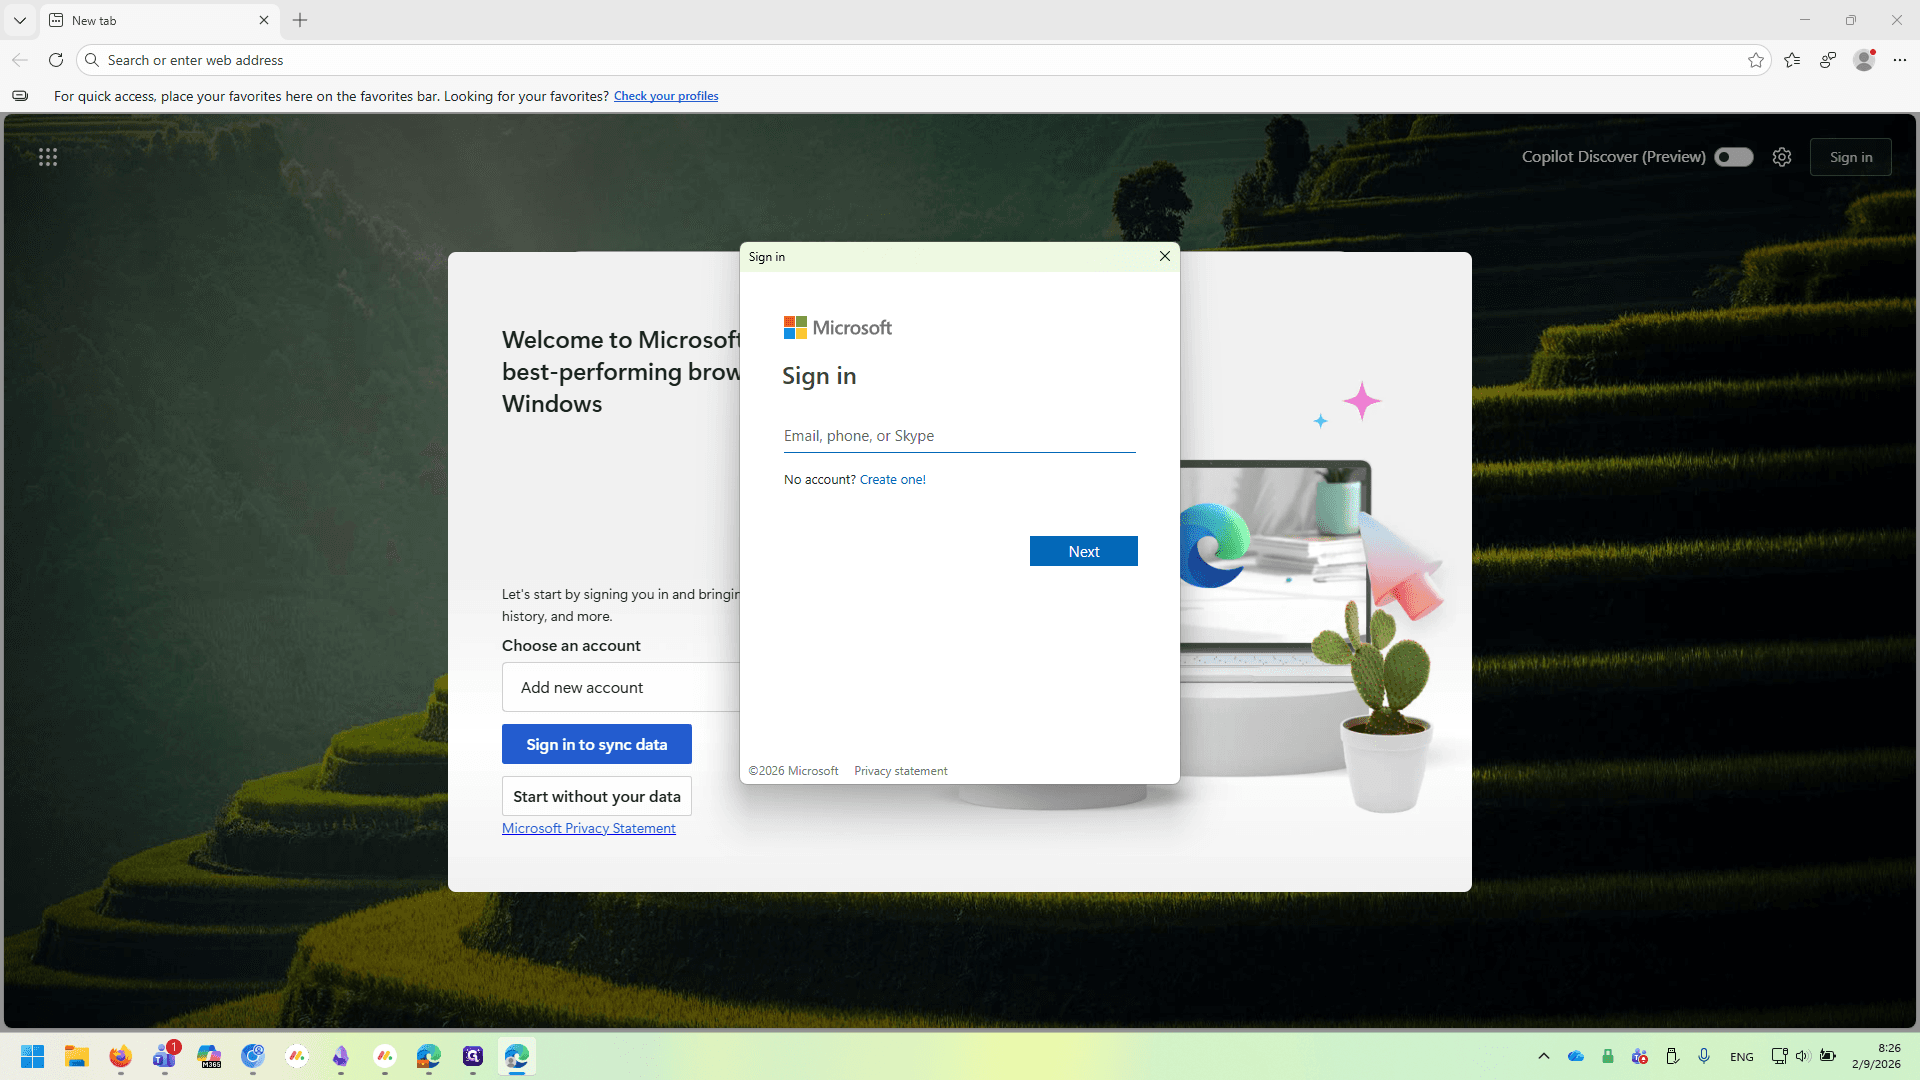This screenshot has height=1080, width=1920.
Task: Click Sign in to sync data
Action: pos(597,744)
